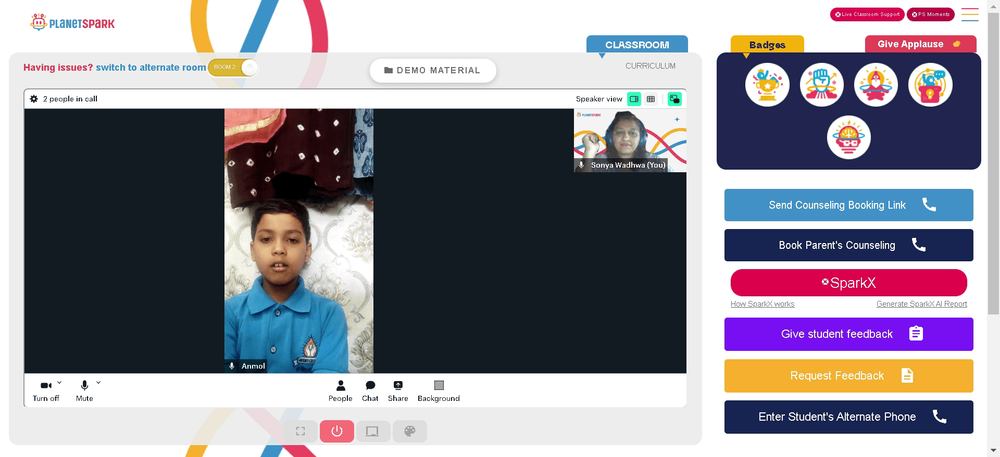Screen dimensions: 1000x457
Task: Click the '2 people in call' text
Action: pos(70,99)
